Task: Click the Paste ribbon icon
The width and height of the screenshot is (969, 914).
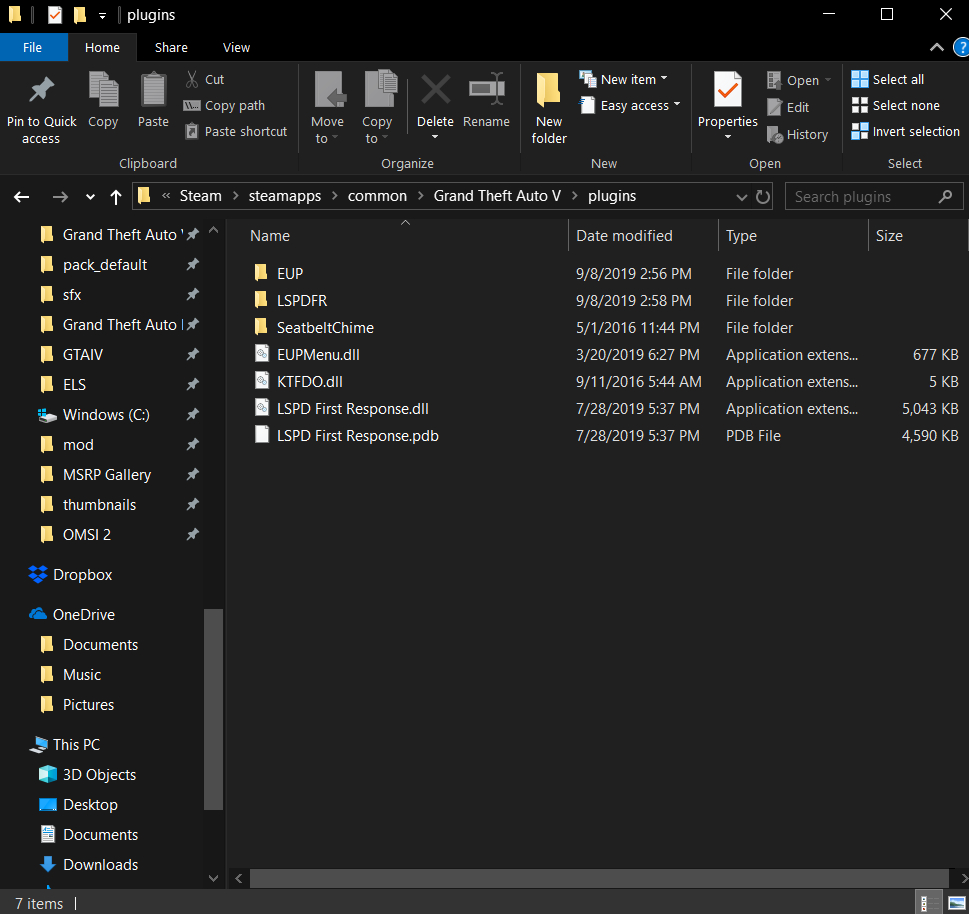Action: 153,90
